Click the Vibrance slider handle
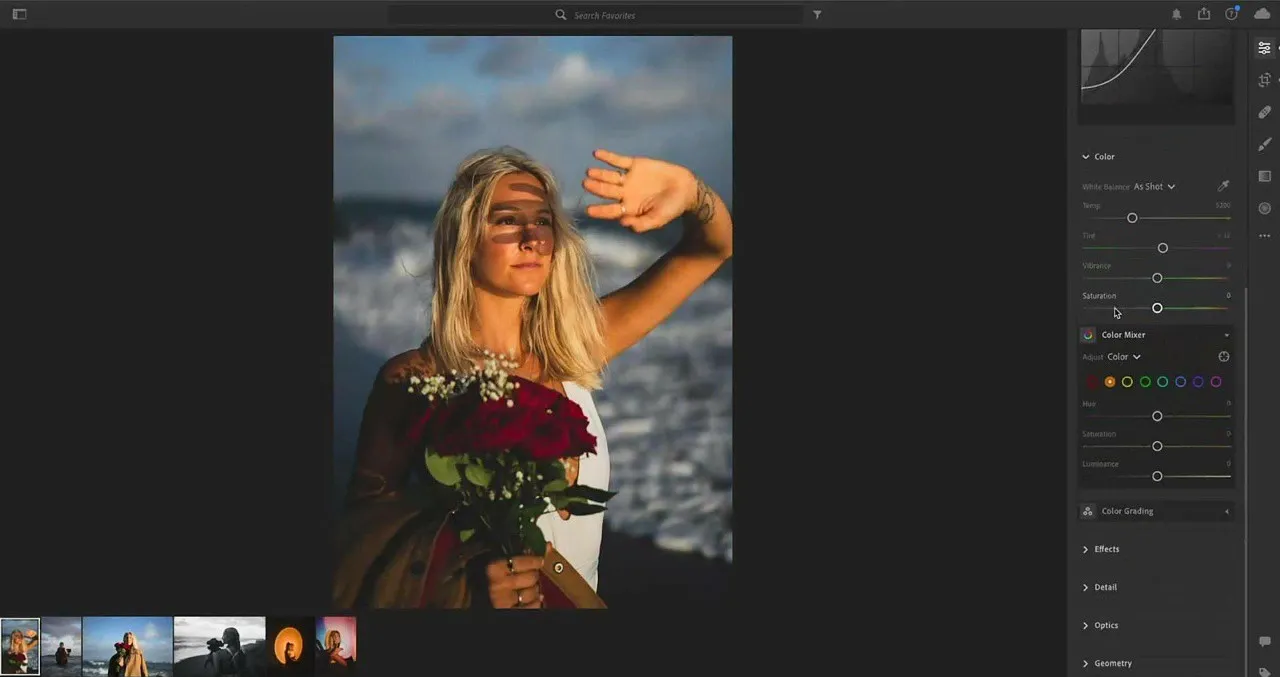 [x=1157, y=278]
